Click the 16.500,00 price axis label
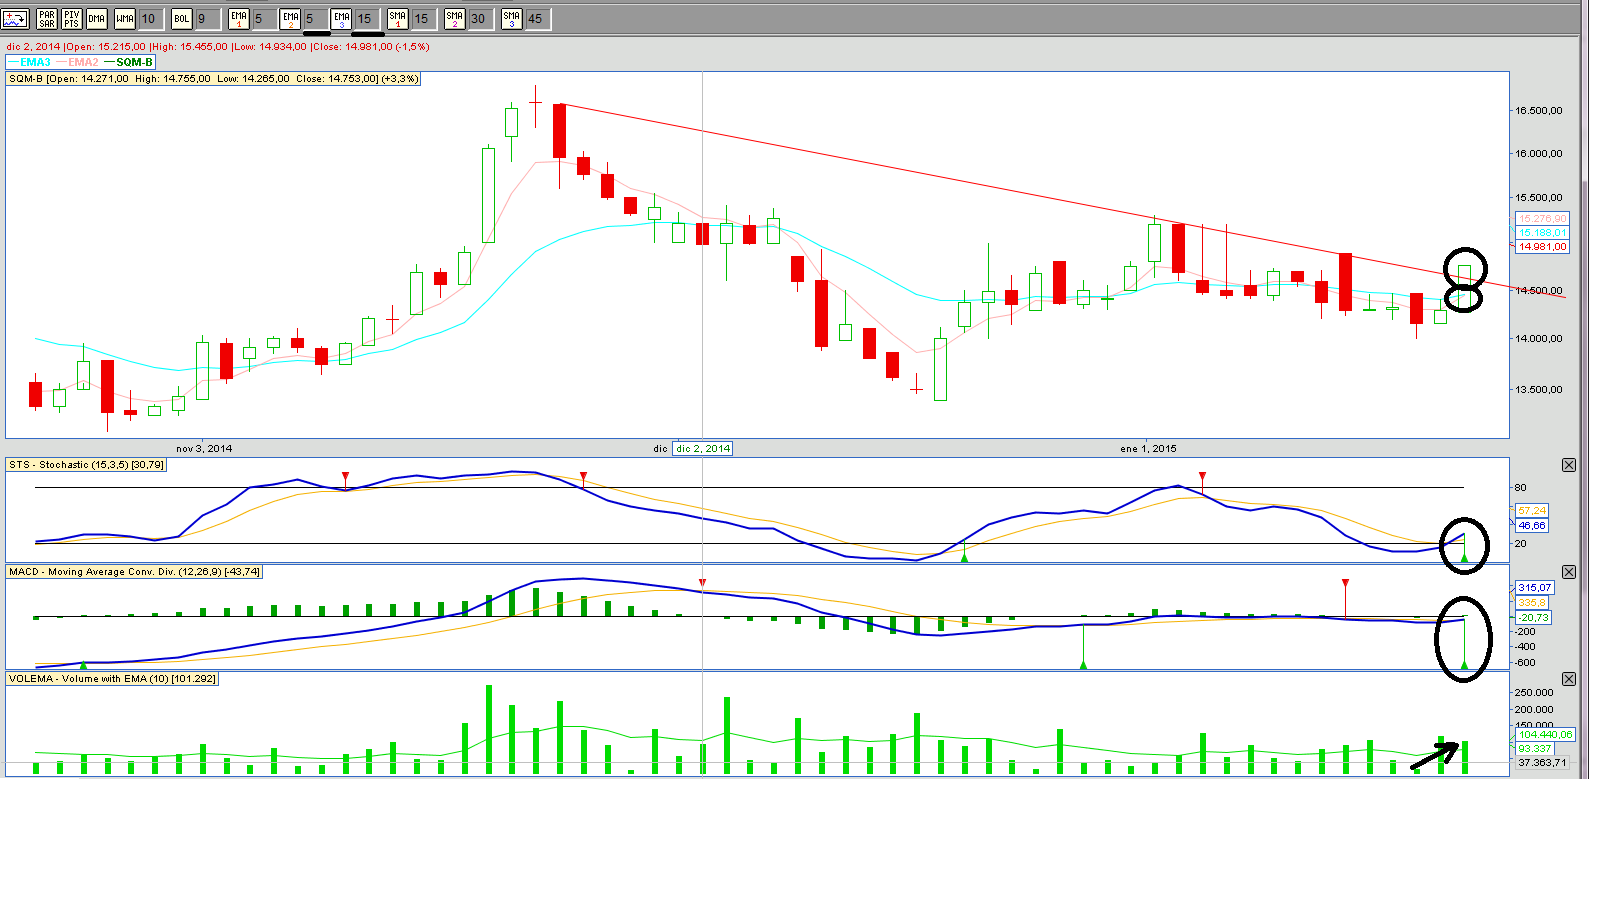Image resolution: width=1600 pixels, height=900 pixels. 1539,111
